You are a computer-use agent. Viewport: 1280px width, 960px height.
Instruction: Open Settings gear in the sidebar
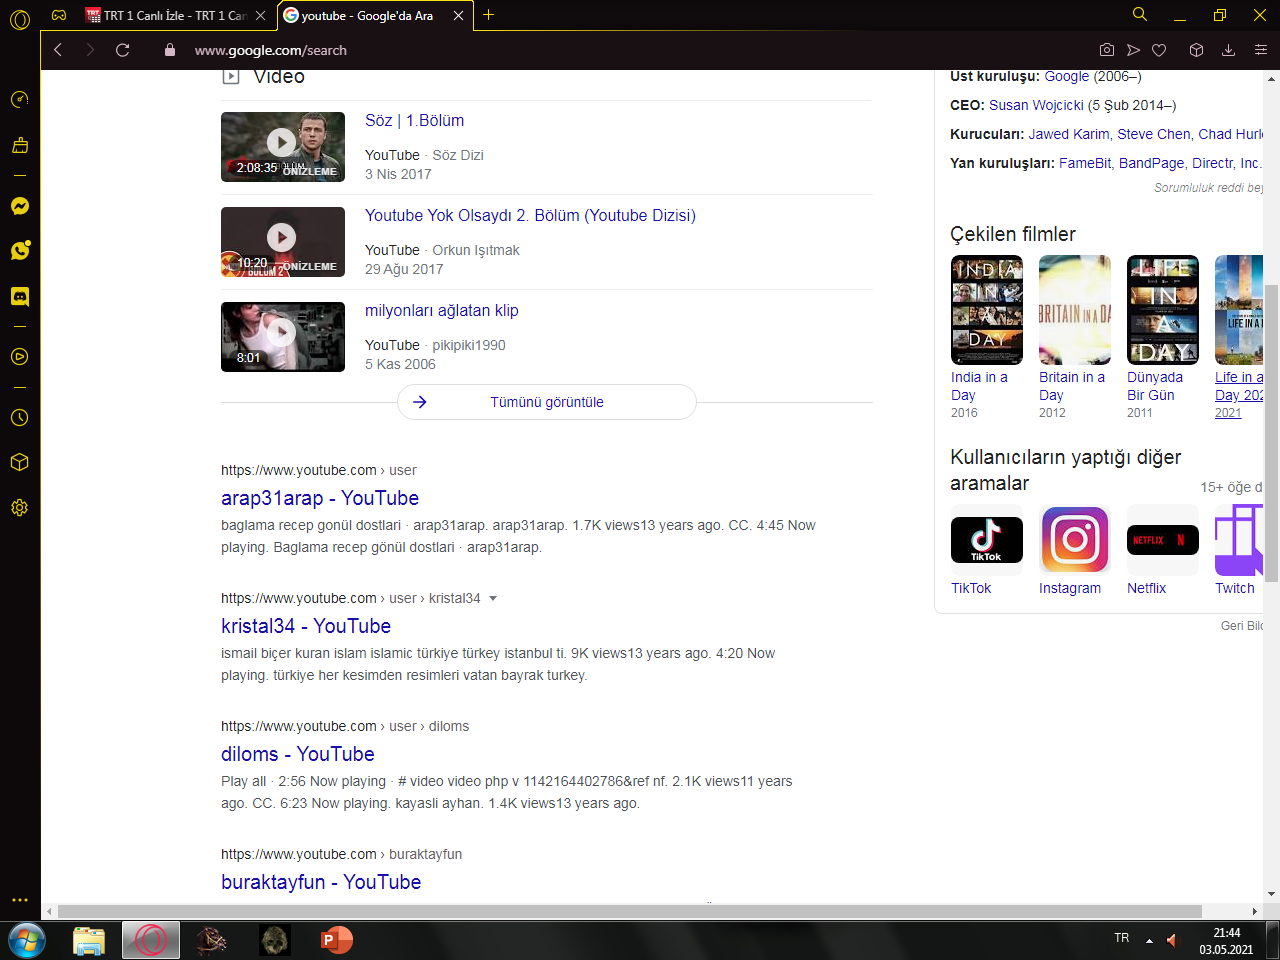click(20, 507)
